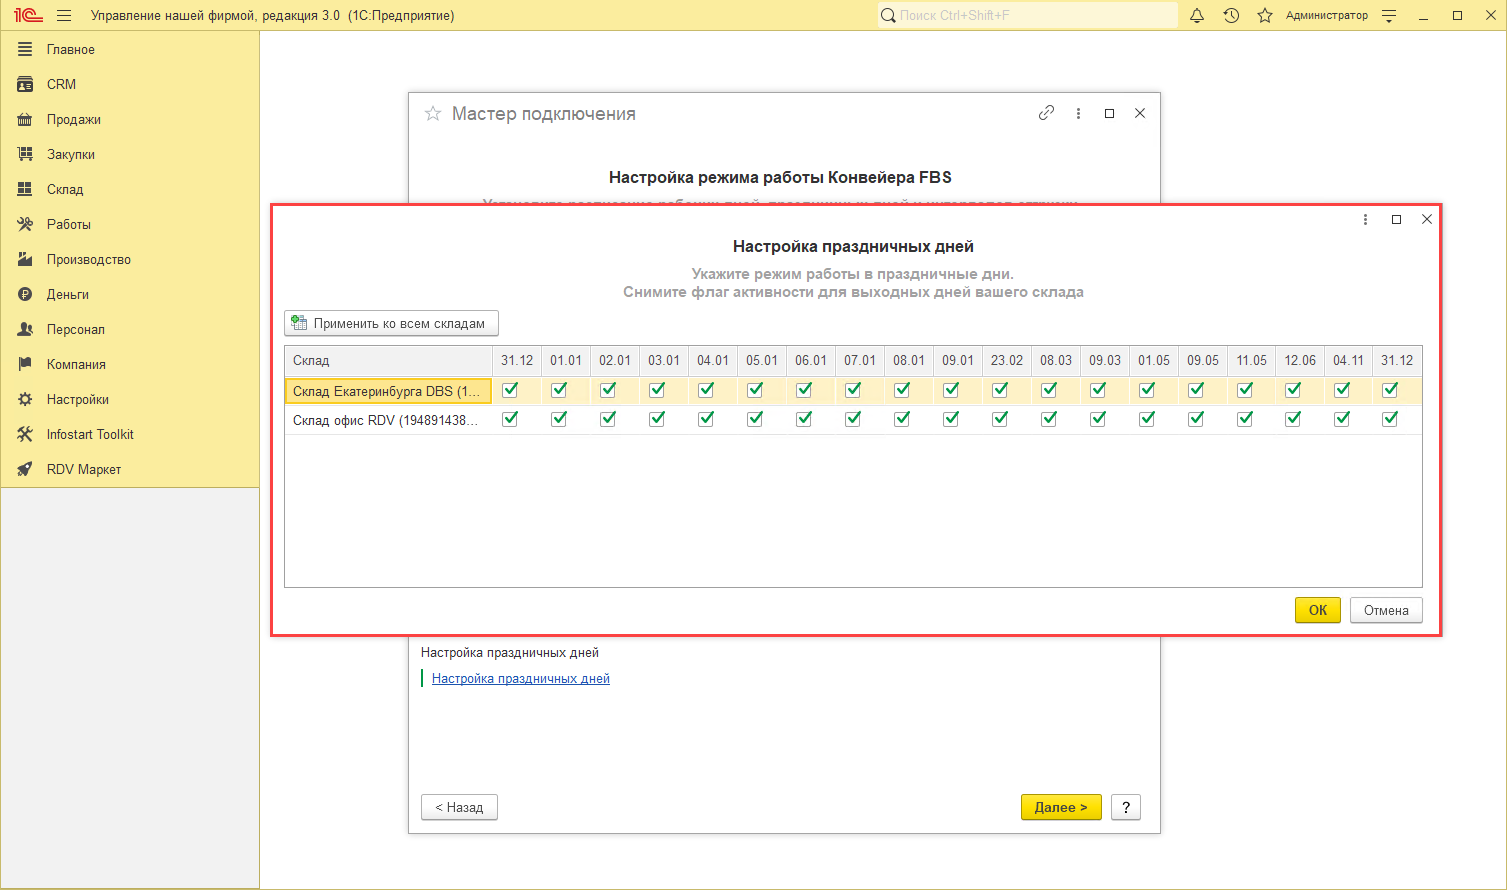The height and width of the screenshot is (890, 1507).
Task: Open the hamburger main menu icon
Action: pos(64,15)
